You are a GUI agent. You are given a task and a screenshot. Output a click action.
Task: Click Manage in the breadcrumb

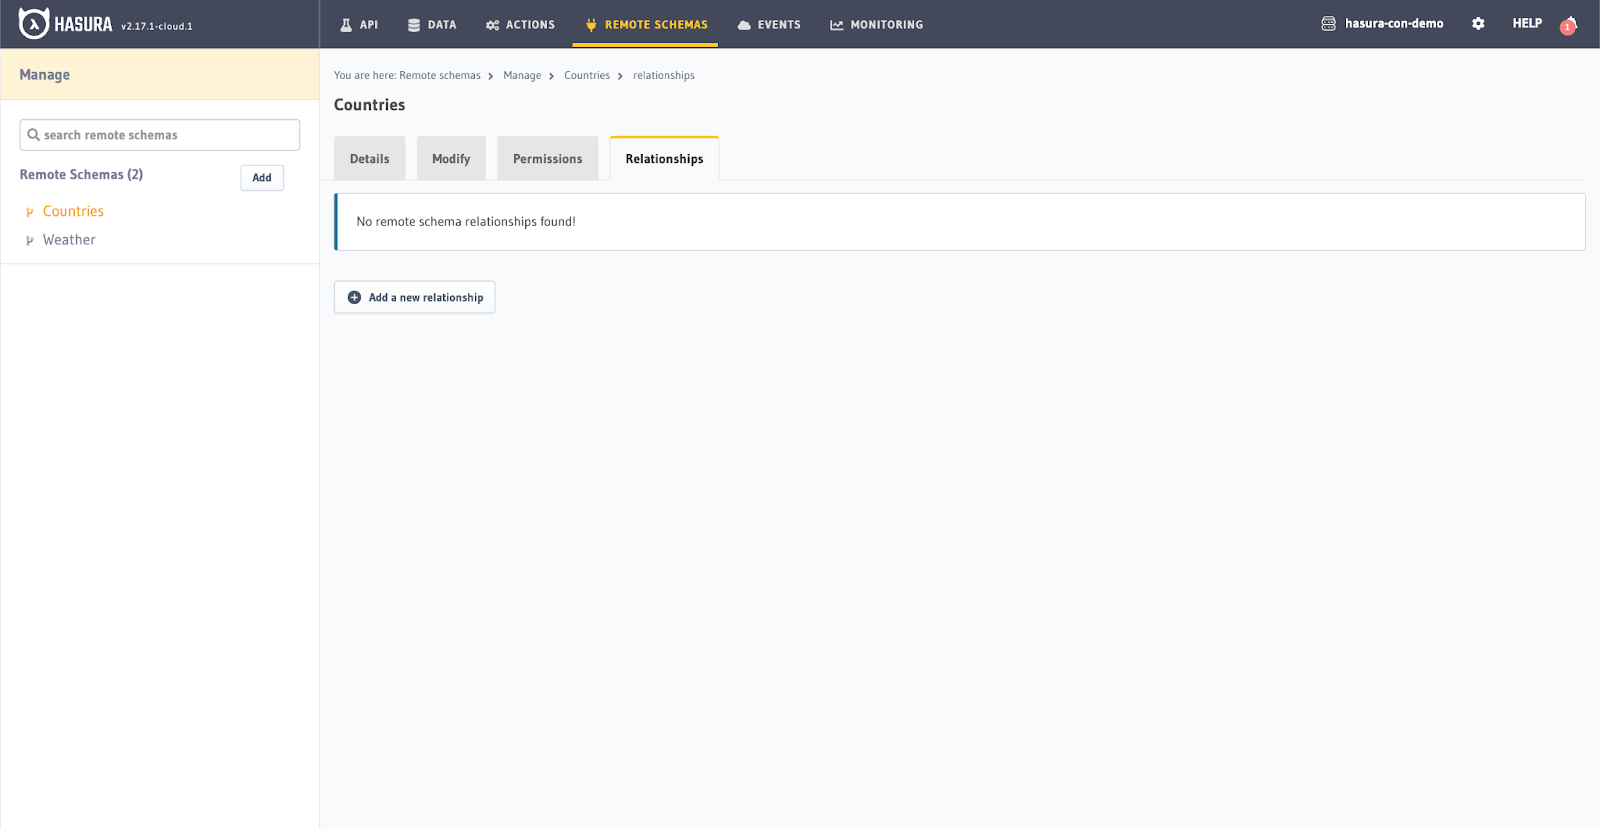(522, 75)
